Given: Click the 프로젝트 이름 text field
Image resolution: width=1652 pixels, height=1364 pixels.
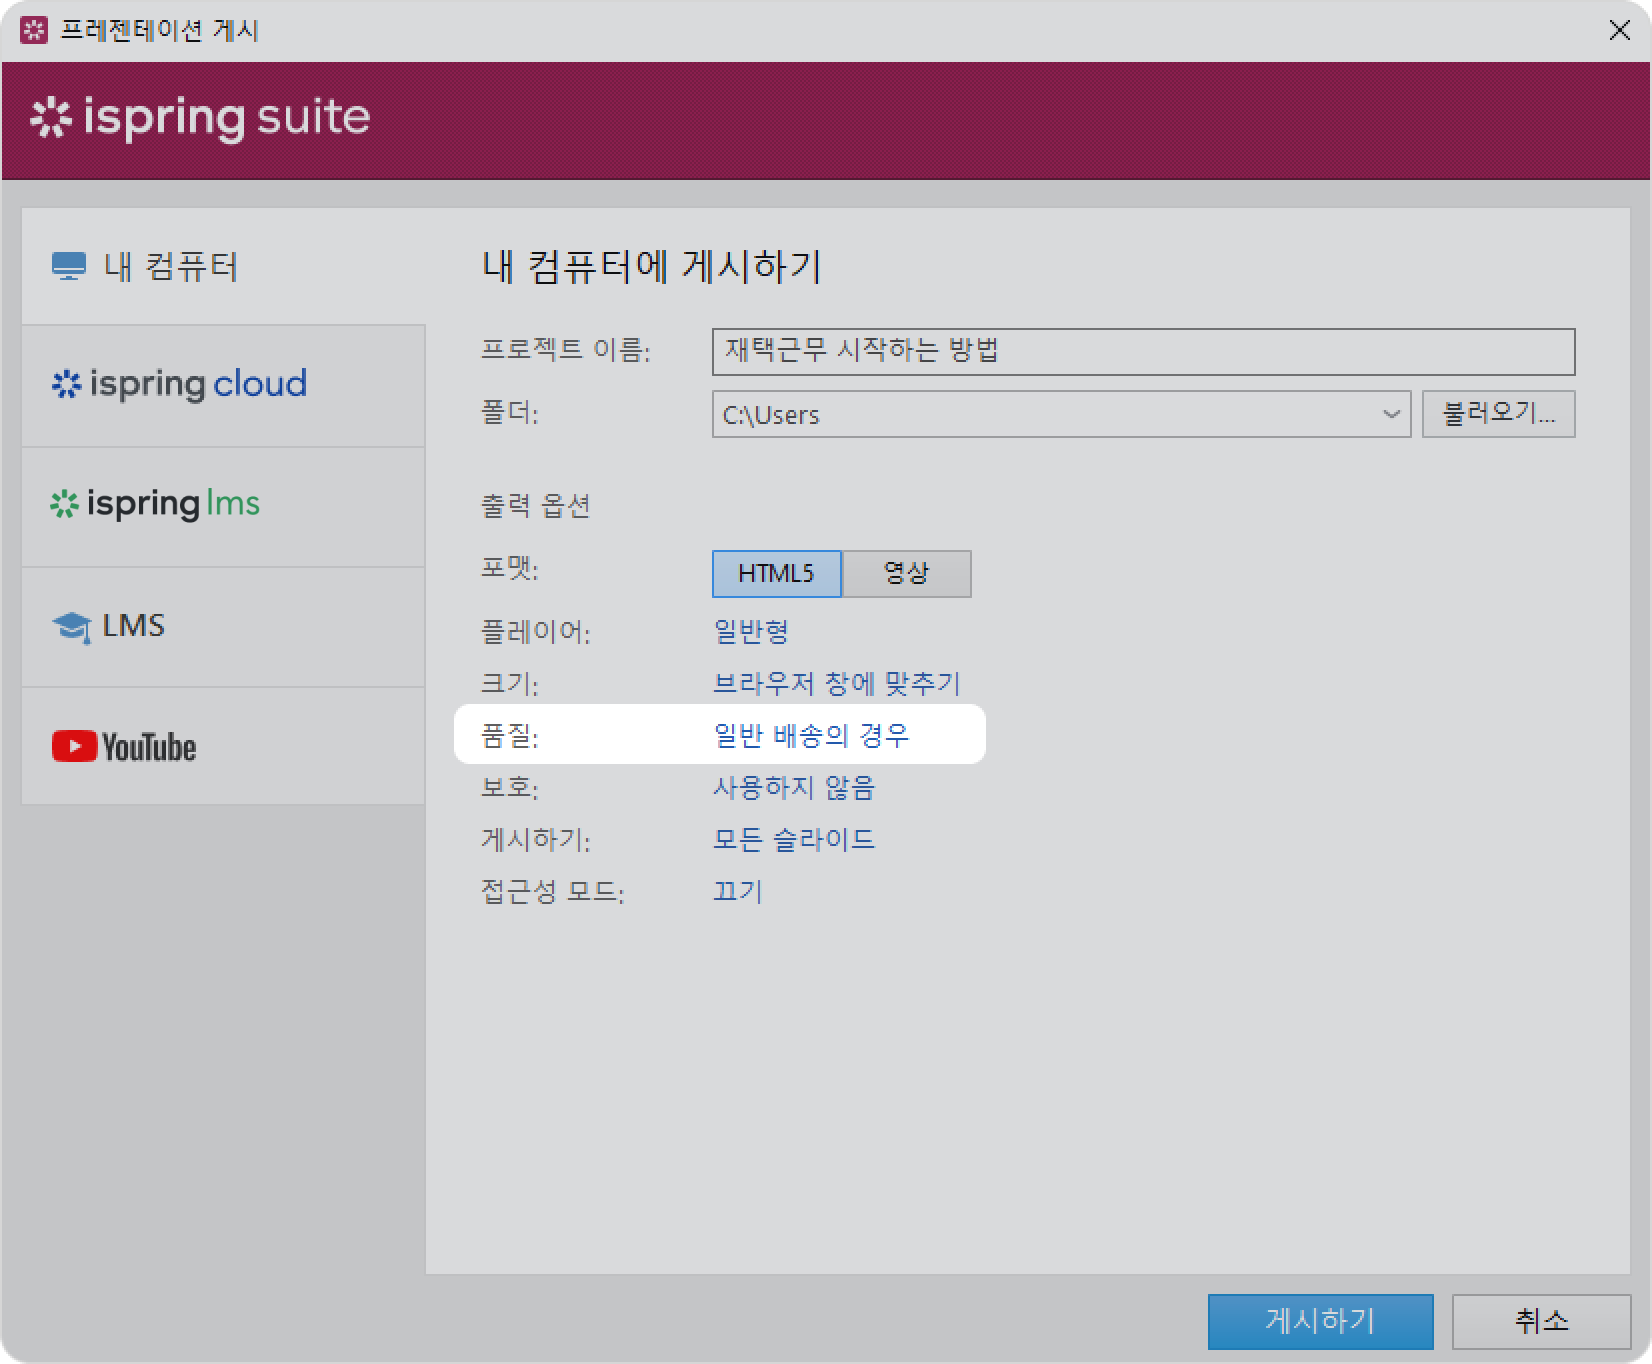Looking at the screenshot, I should pos(1143,352).
